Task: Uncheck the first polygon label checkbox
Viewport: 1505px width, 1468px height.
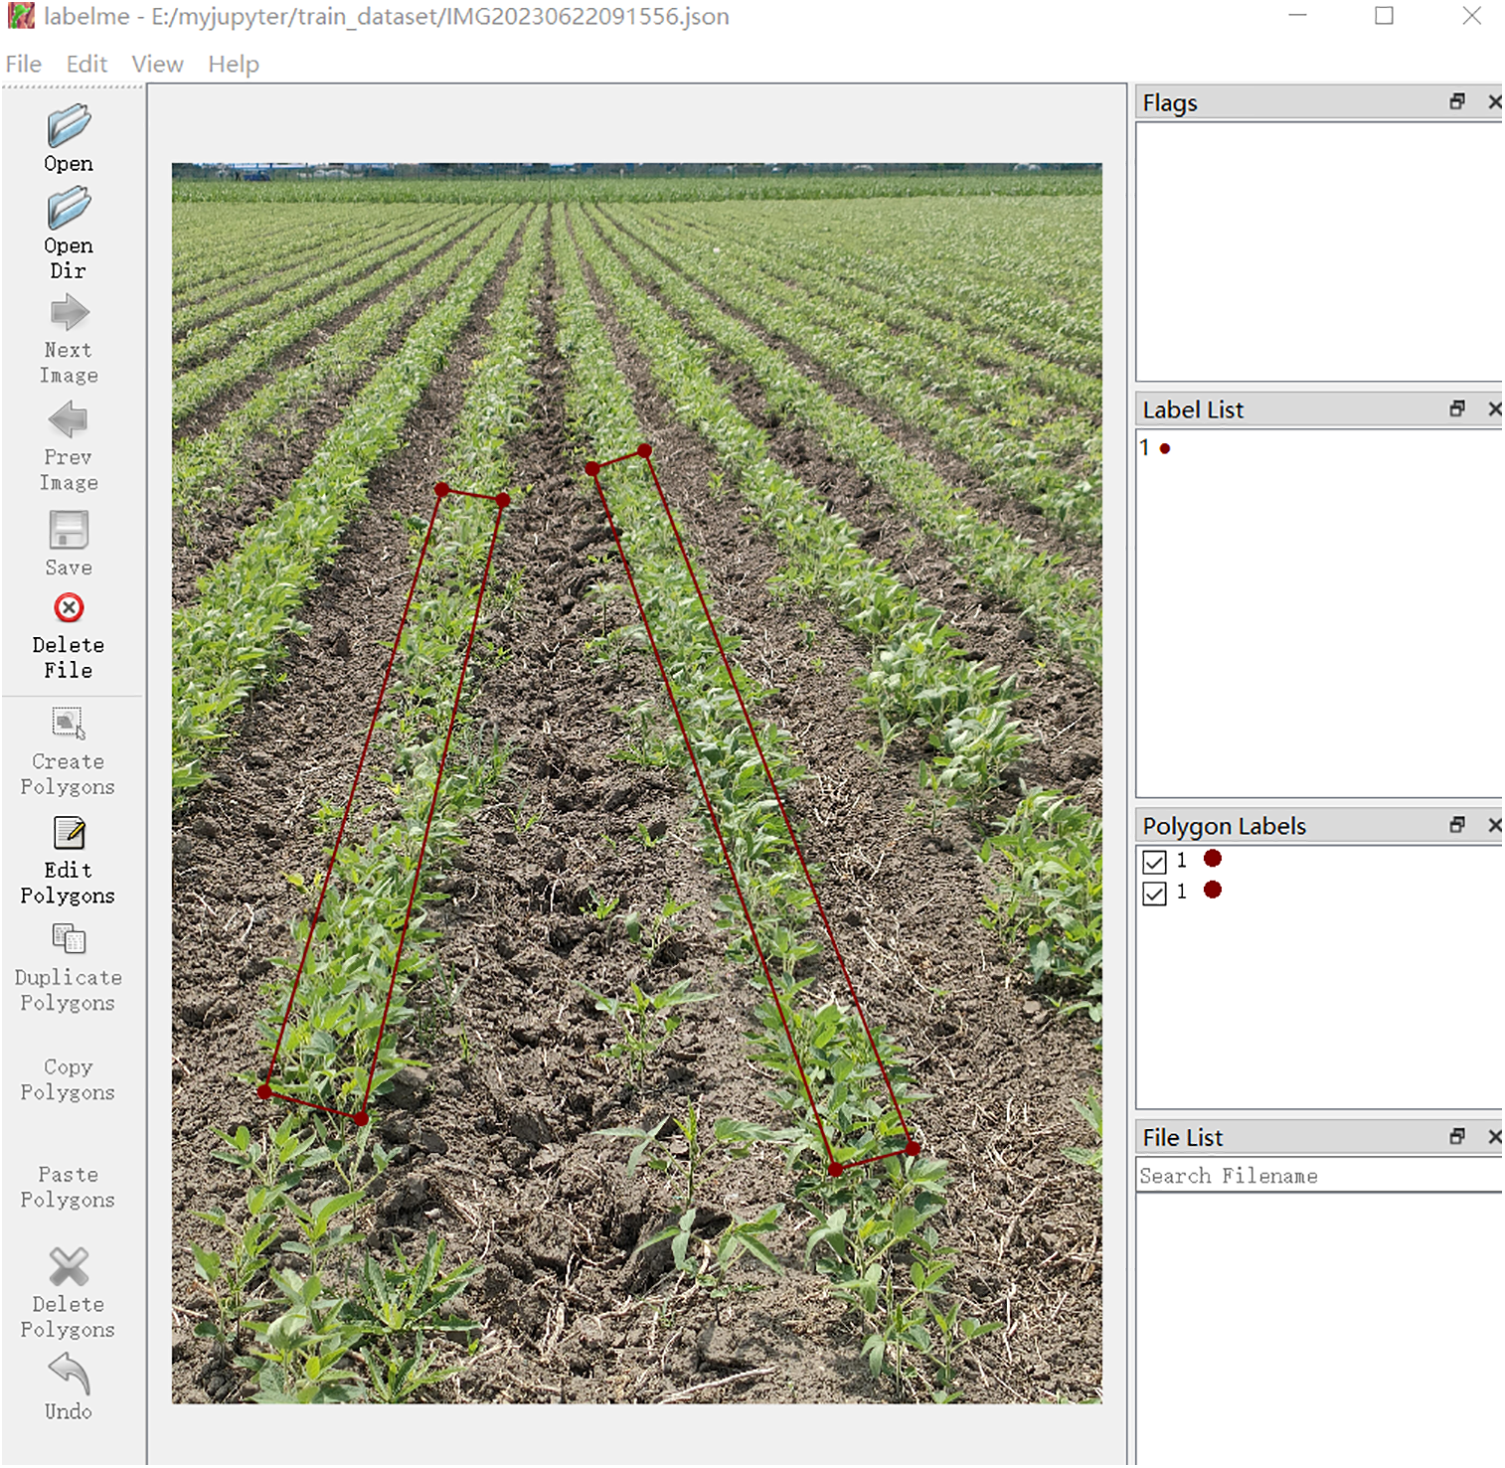Action: [1154, 861]
